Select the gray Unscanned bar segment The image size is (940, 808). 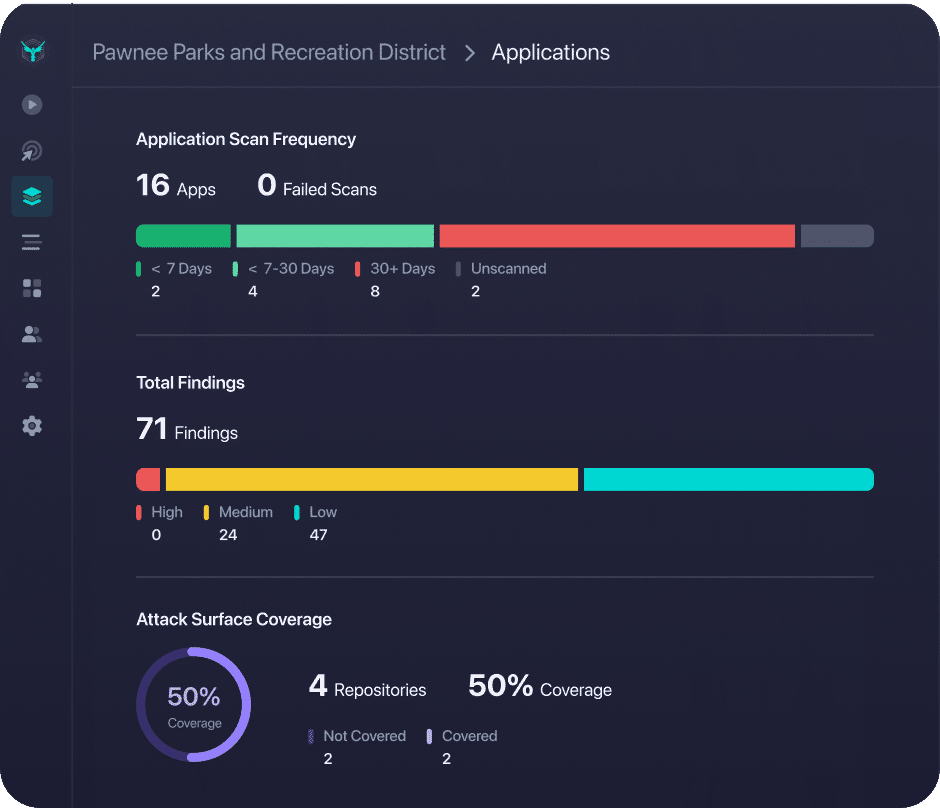pos(837,236)
